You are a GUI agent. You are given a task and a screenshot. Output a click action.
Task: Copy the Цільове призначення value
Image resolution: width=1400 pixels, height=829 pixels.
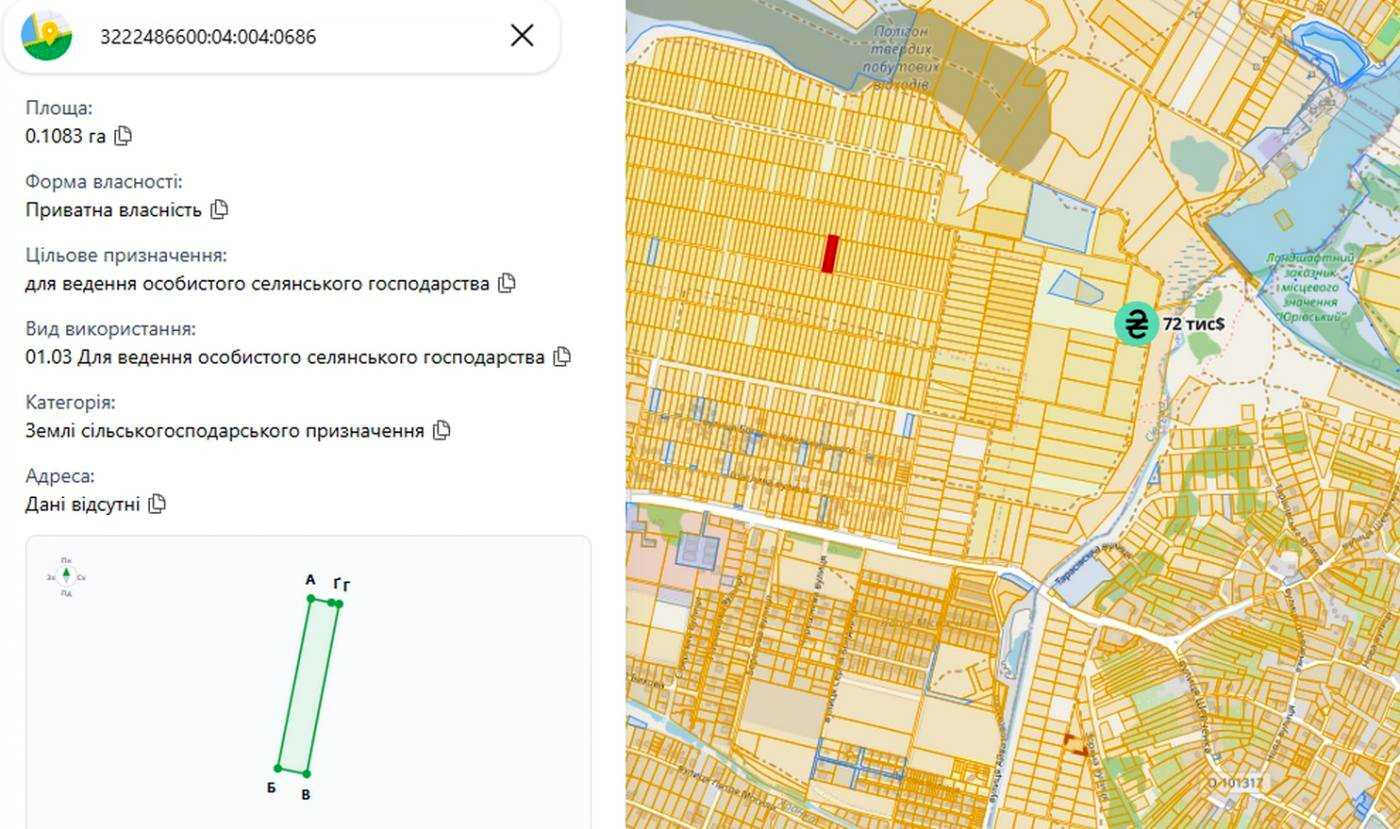507,283
